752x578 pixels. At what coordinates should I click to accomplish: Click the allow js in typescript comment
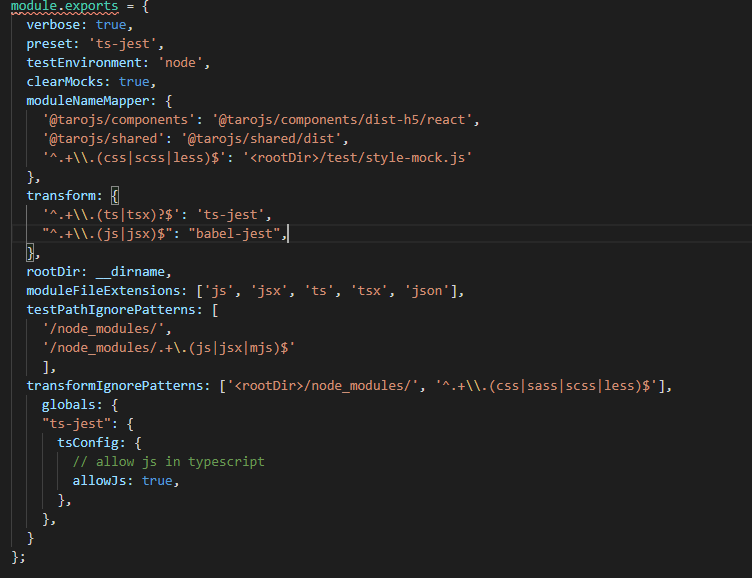click(168, 462)
